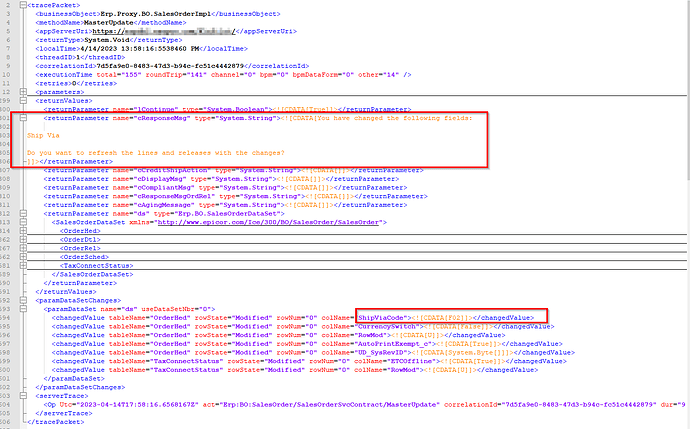The width and height of the screenshot is (690, 429).
Task: Expand the collapsed OrderSched node
Action: tap(23, 257)
